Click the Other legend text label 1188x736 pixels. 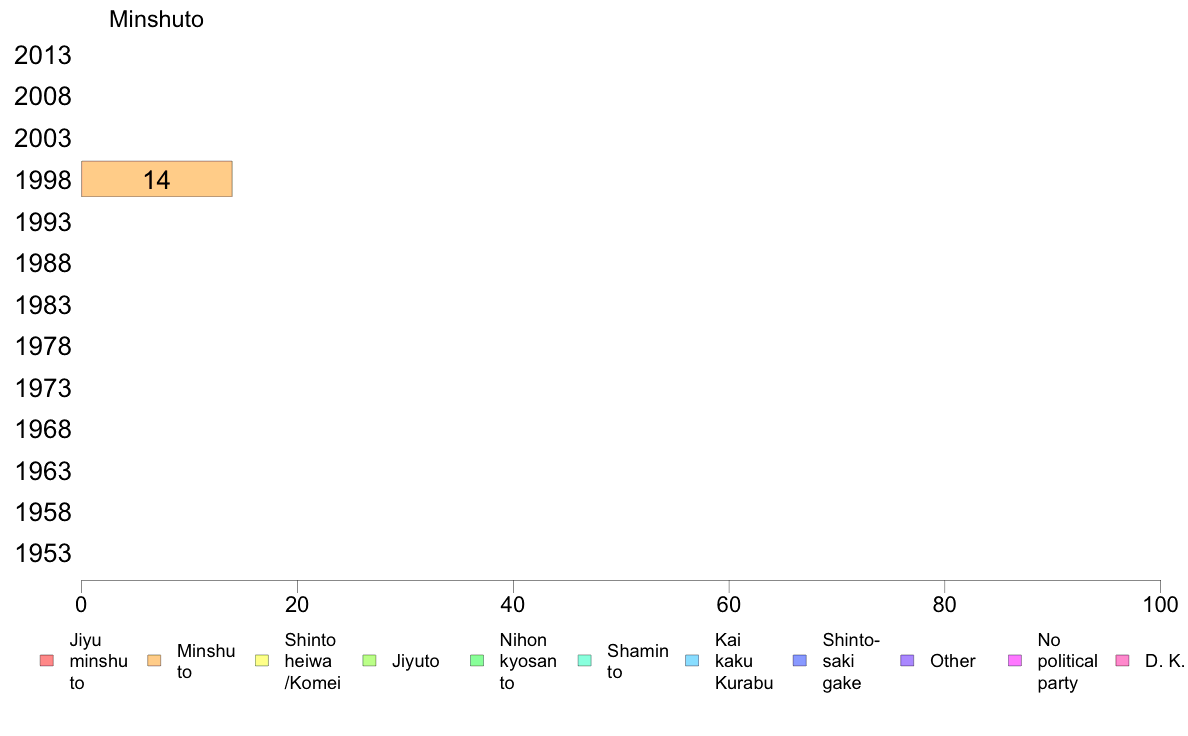(x=952, y=661)
